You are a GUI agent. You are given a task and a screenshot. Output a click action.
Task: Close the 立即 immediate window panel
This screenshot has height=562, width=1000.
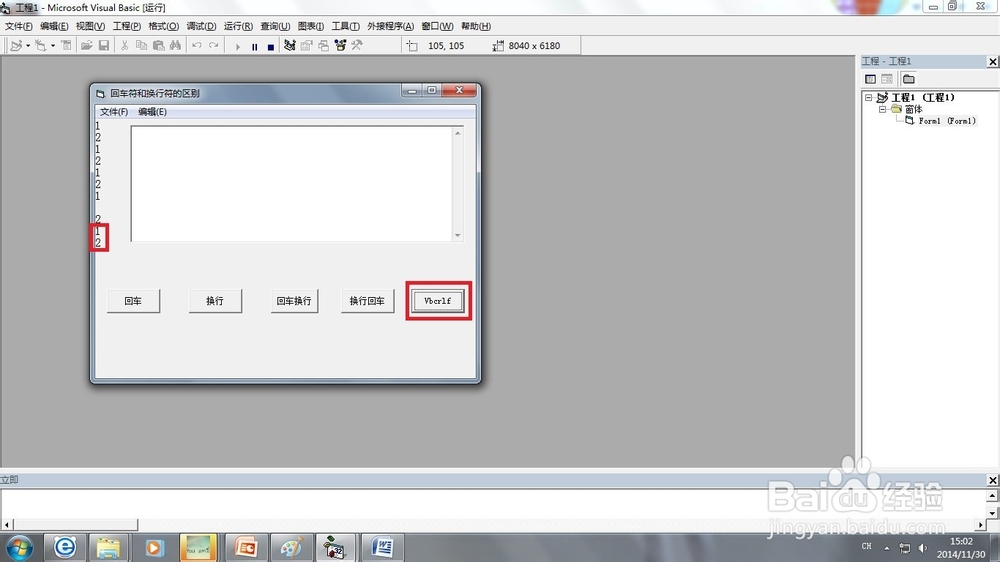992,480
